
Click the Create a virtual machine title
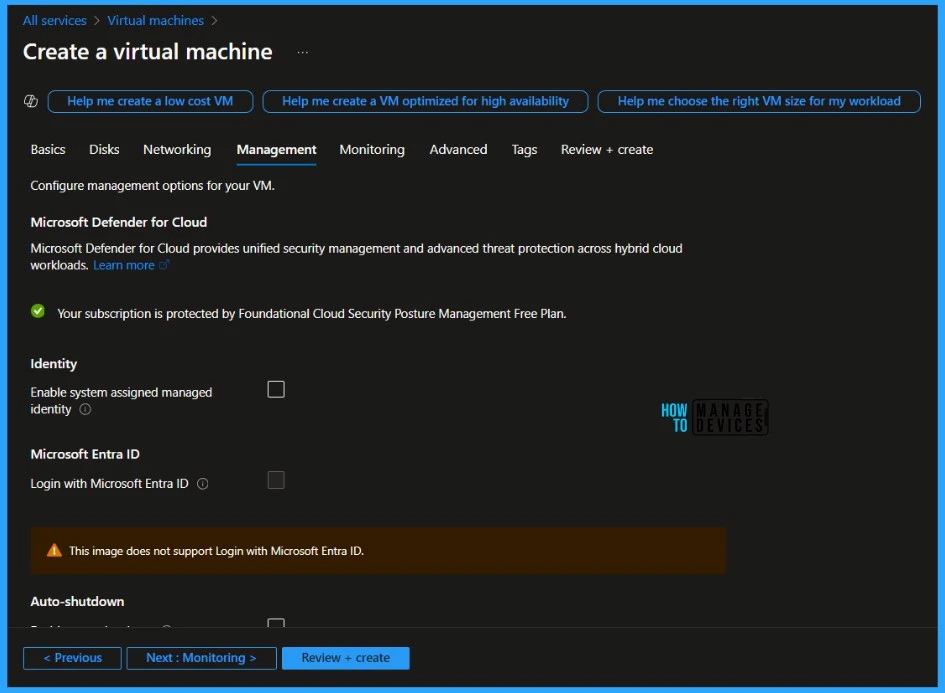pos(148,52)
